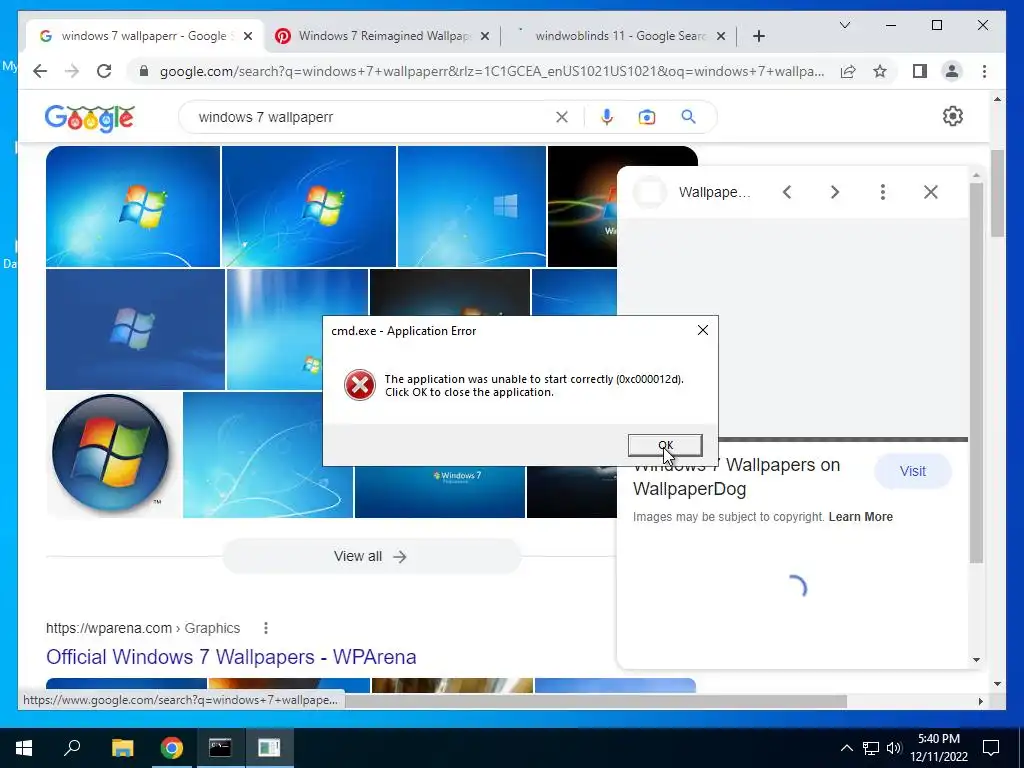Expand the tab search dropdown arrow

(x=844, y=25)
